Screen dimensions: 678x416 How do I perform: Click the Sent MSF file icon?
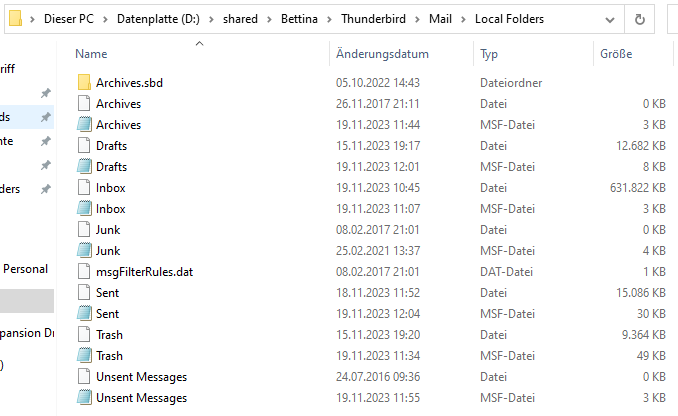(x=84, y=314)
